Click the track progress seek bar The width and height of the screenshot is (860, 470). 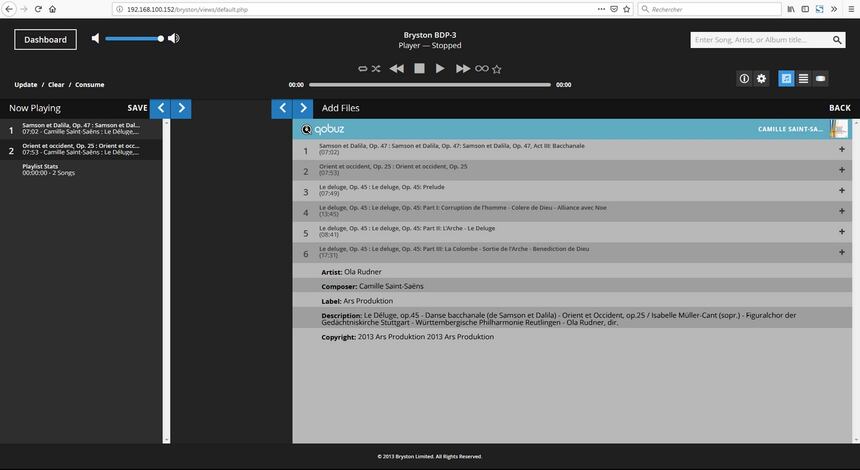[x=429, y=85]
